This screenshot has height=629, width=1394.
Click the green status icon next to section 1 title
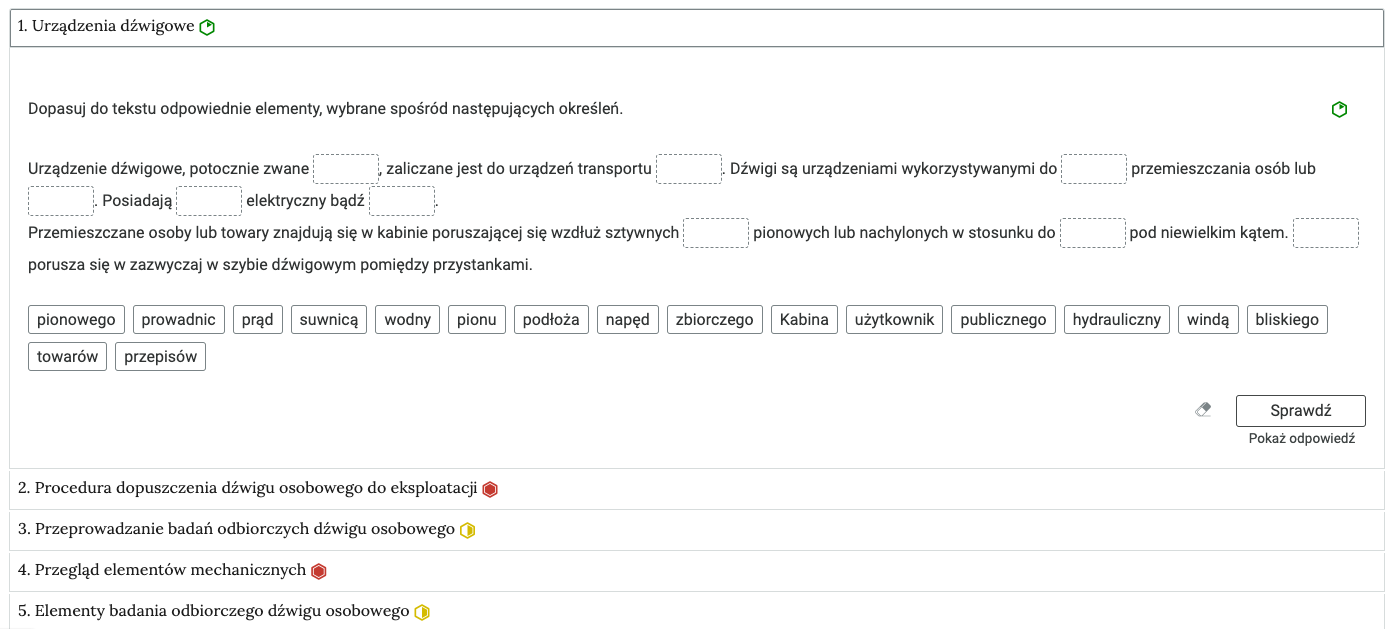(x=205, y=27)
